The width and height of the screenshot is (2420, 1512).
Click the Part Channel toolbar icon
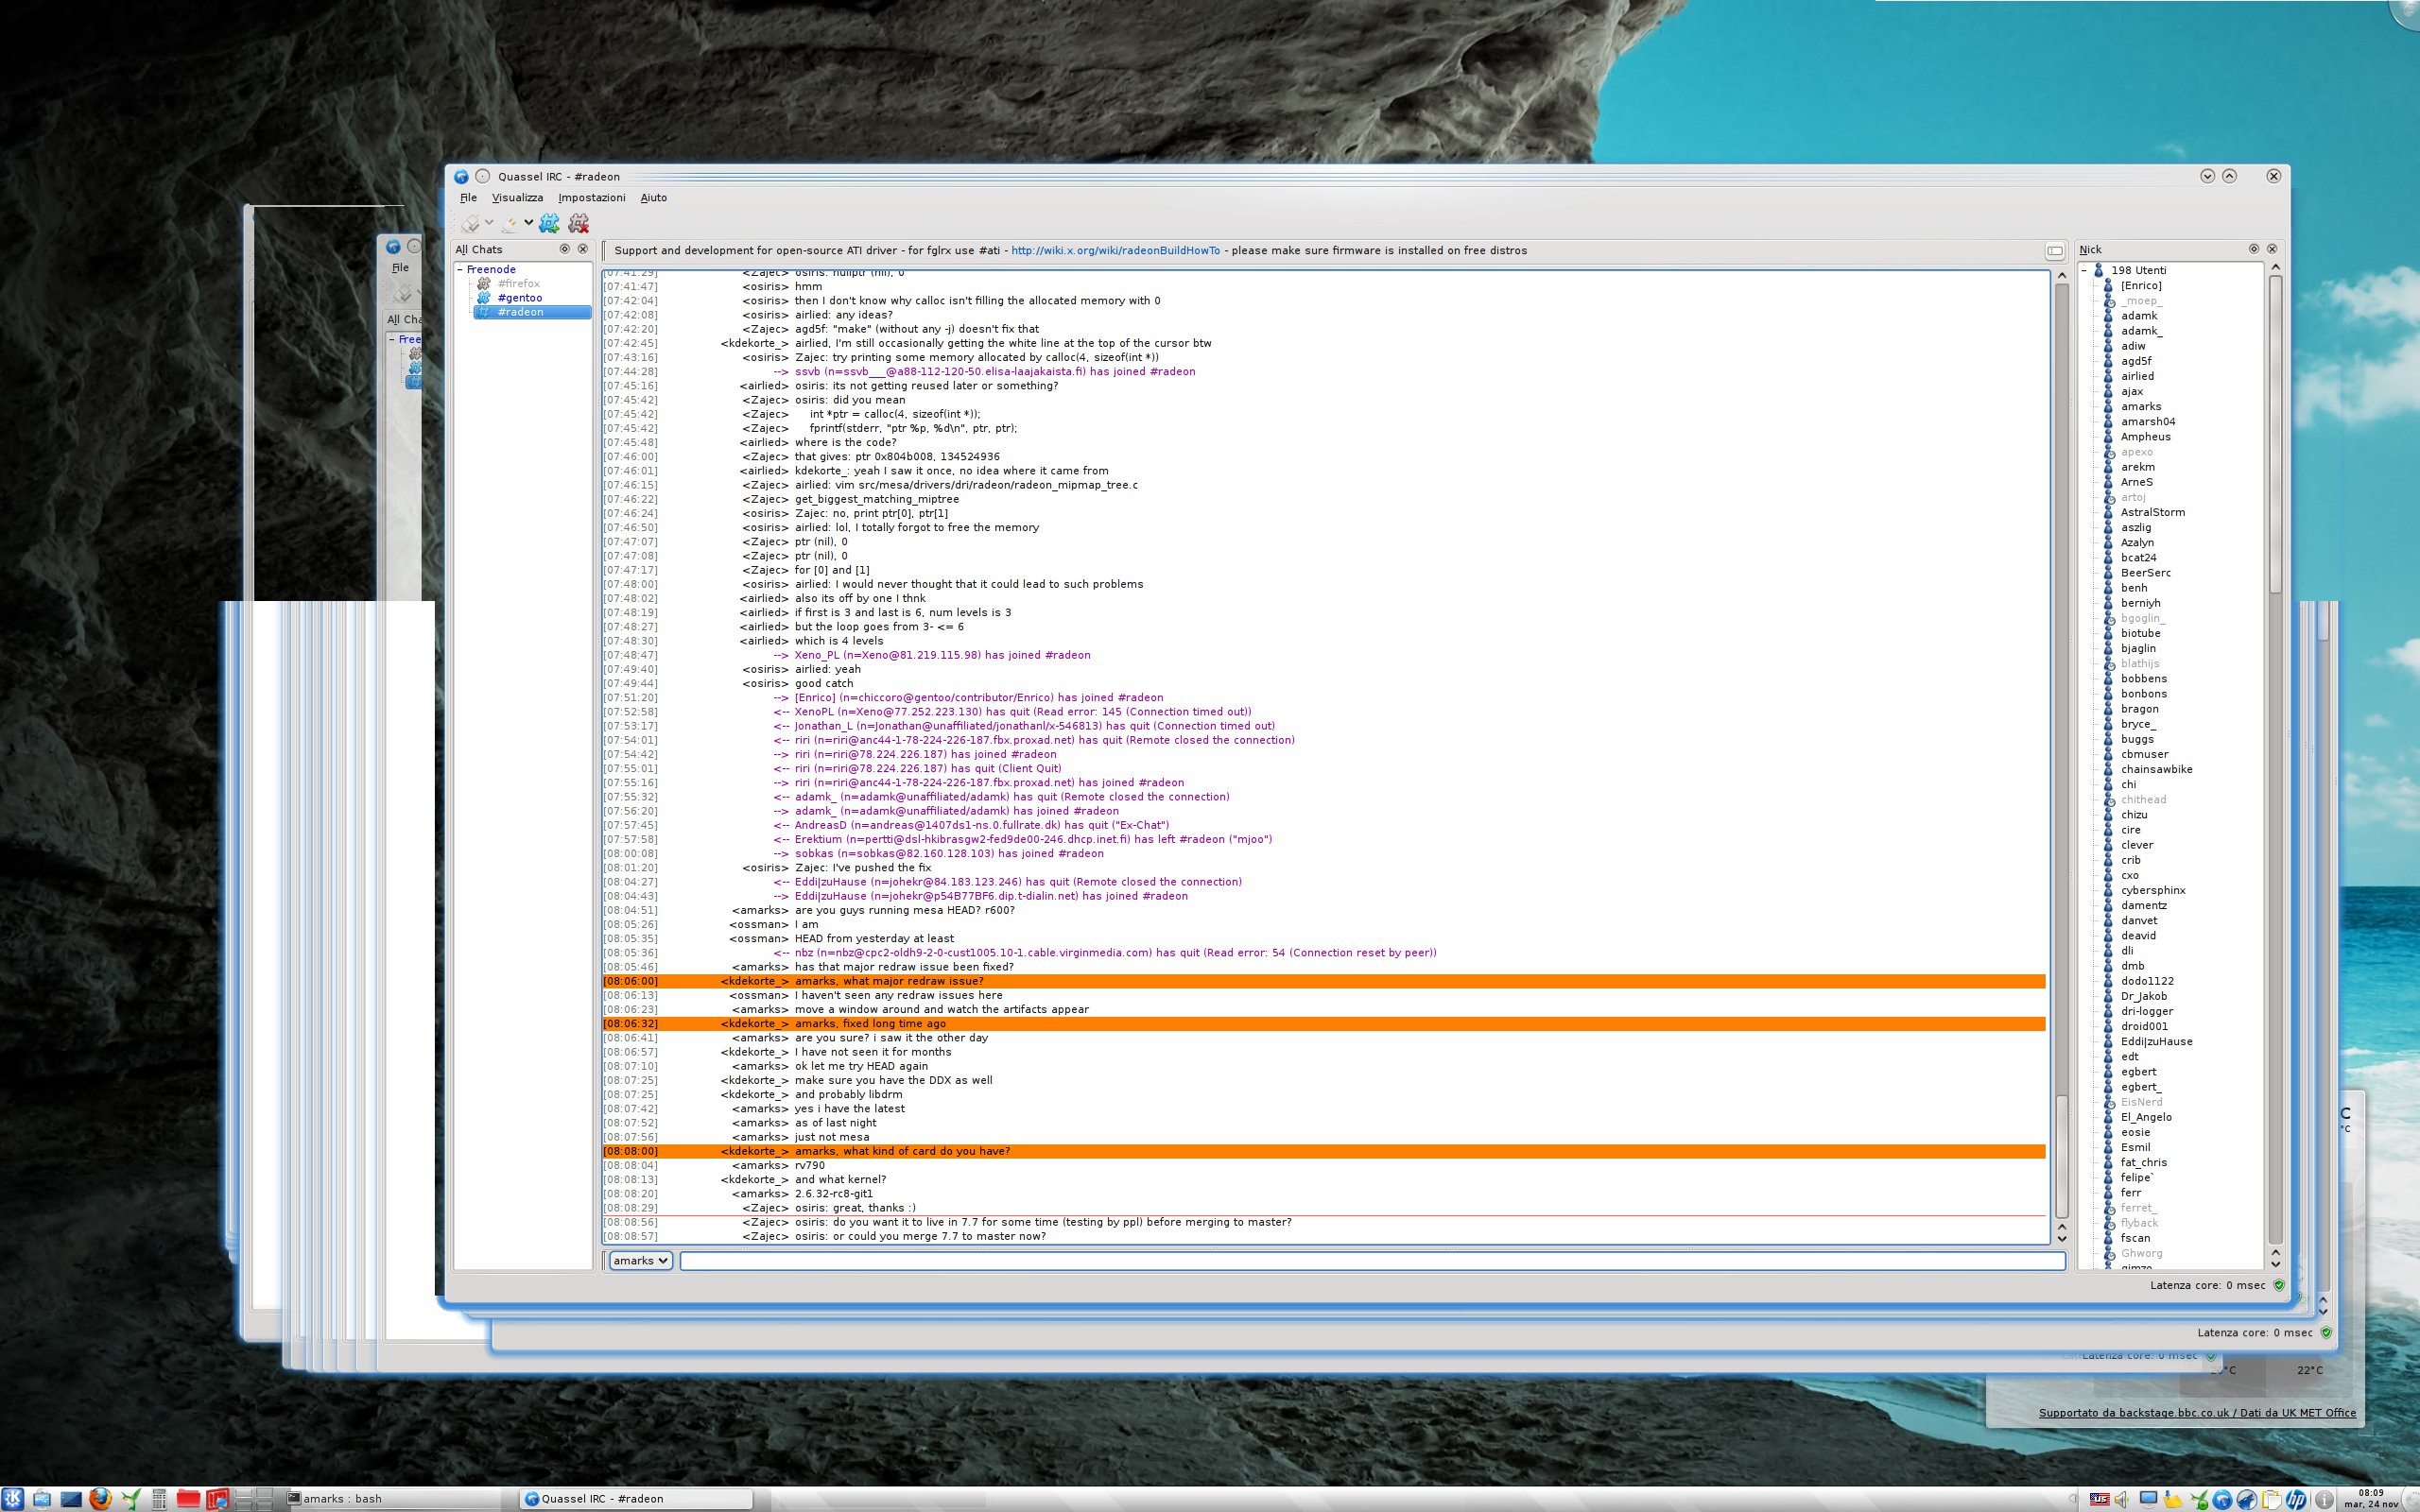coord(578,223)
